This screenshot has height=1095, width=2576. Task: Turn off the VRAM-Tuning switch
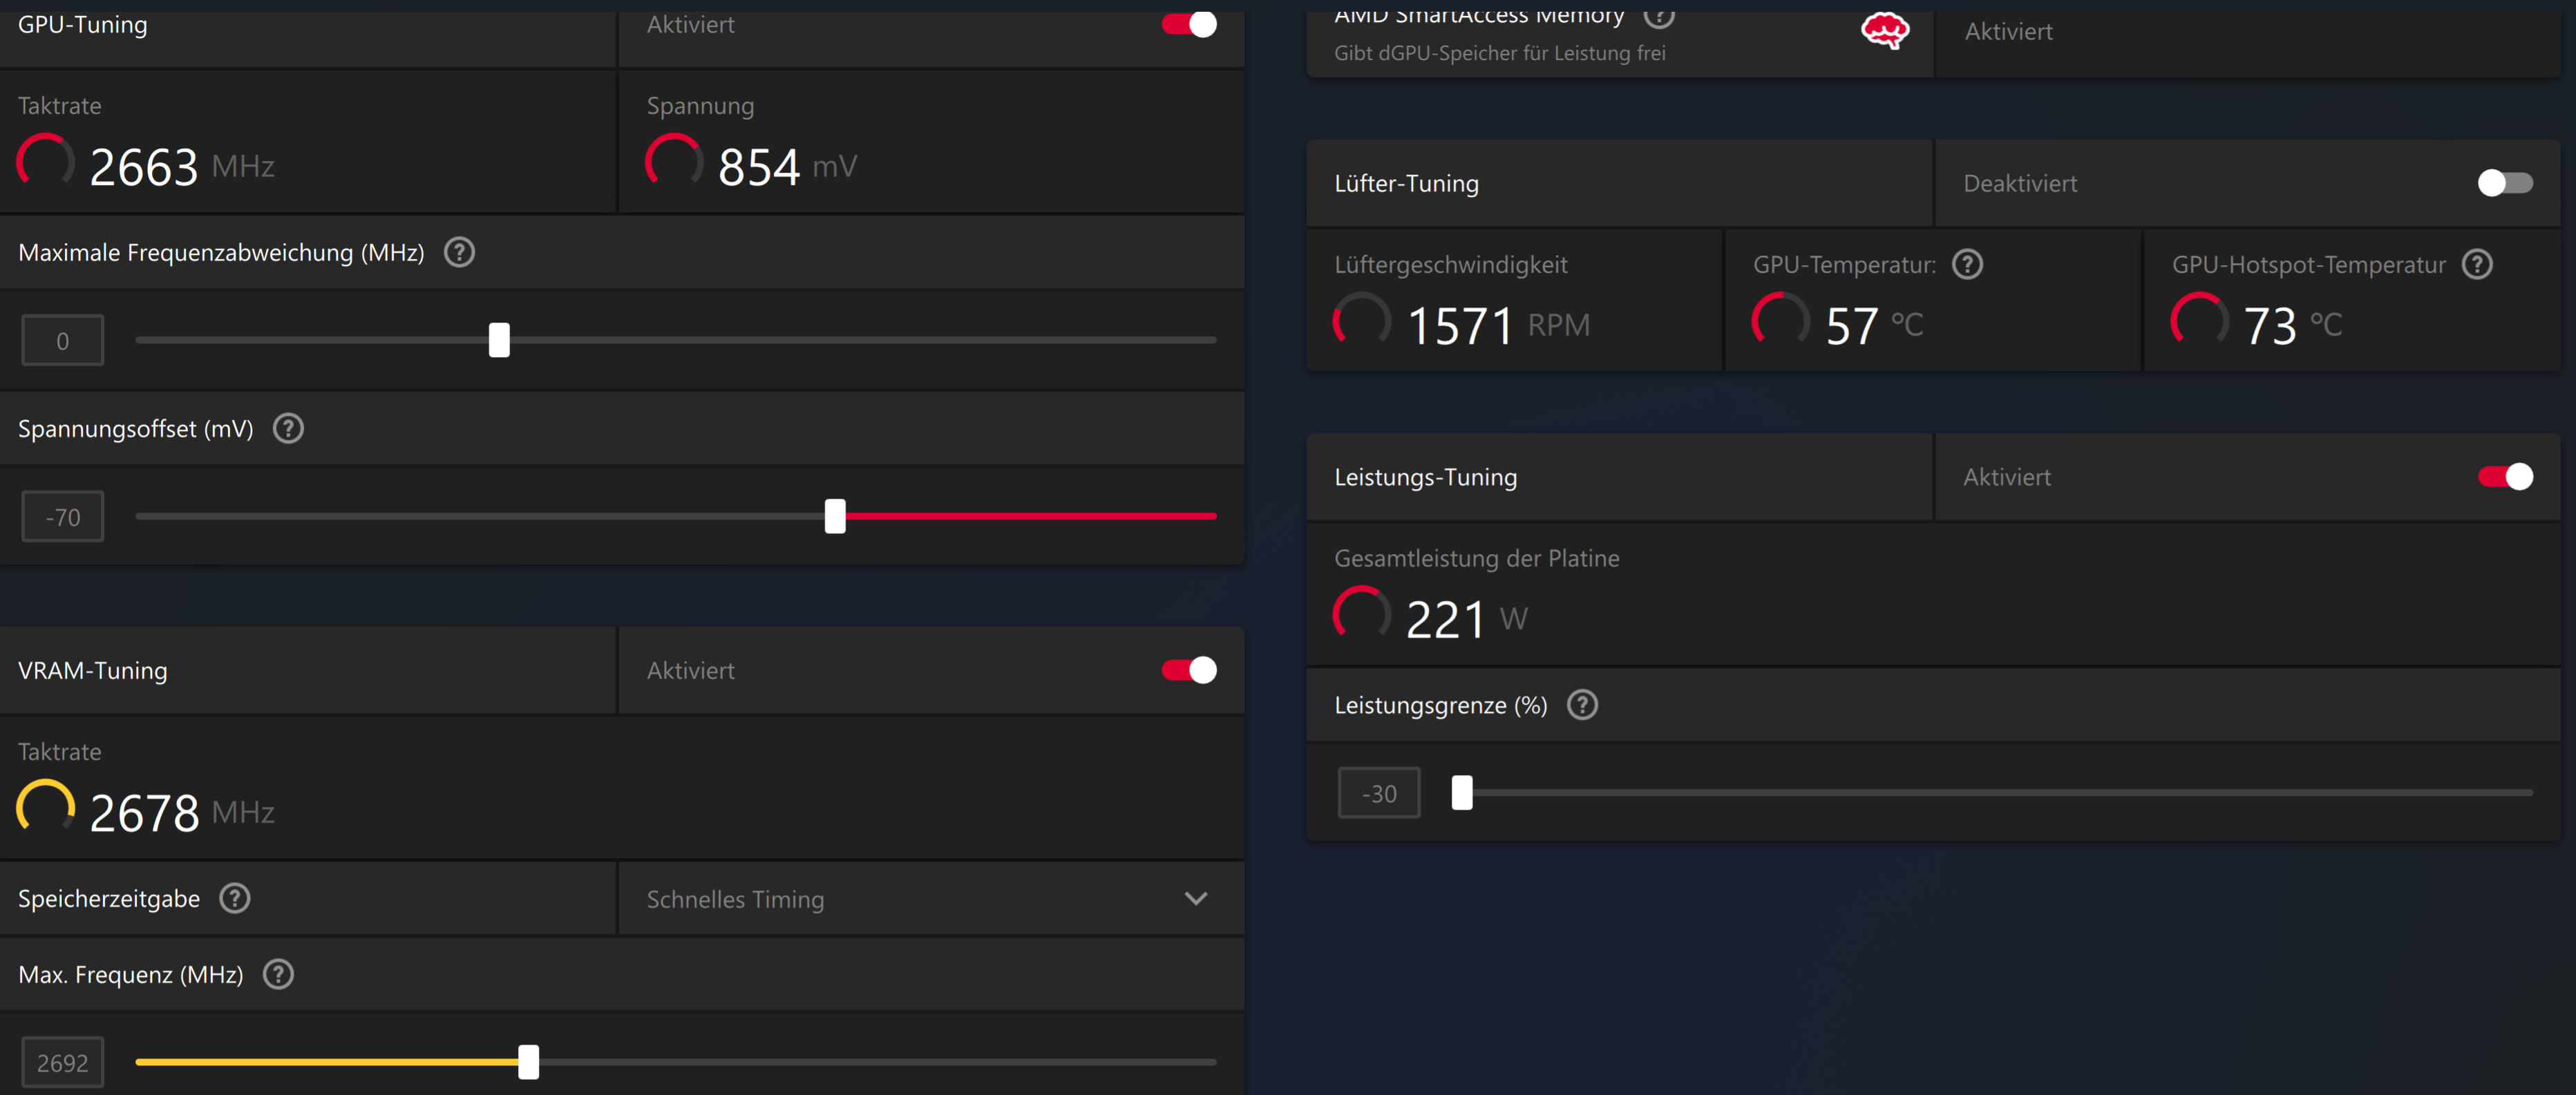[1189, 670]
